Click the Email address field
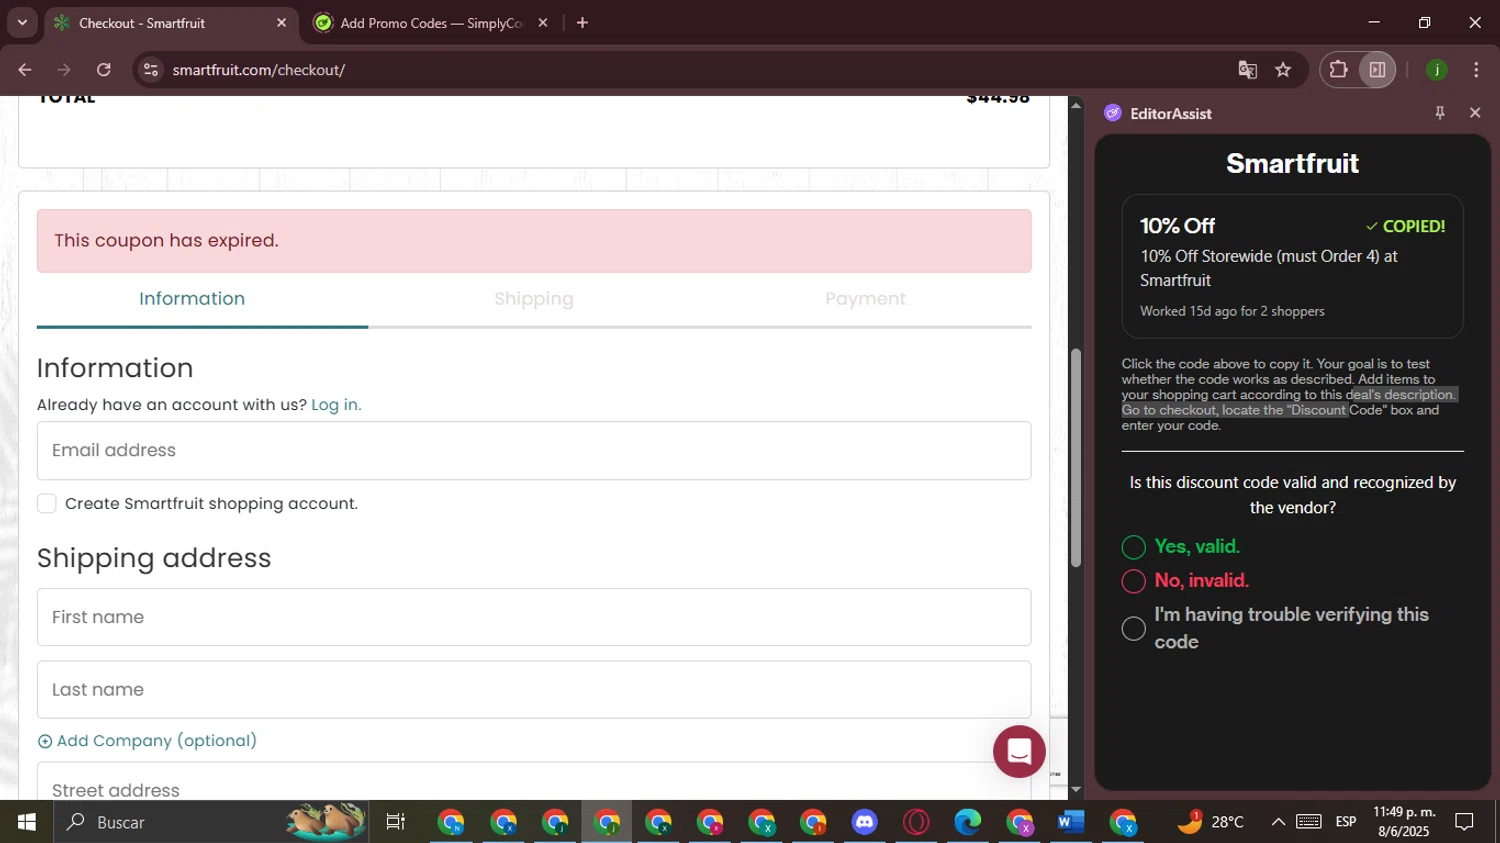The image size is (1500, 843). point(534,451)
